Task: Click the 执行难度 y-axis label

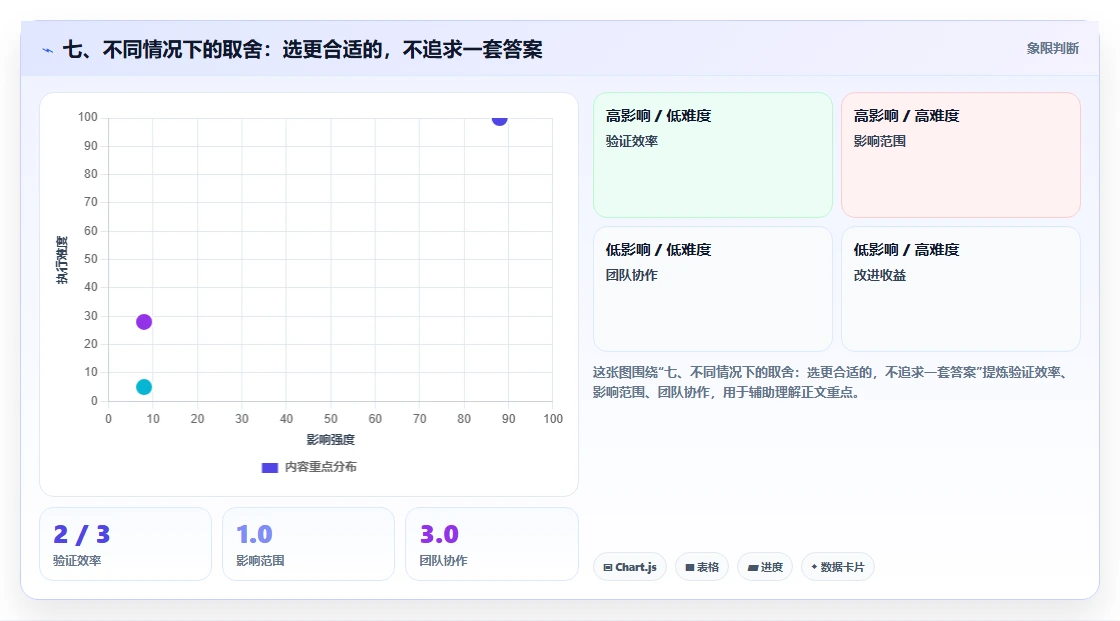Action: [x=62, y=260]
